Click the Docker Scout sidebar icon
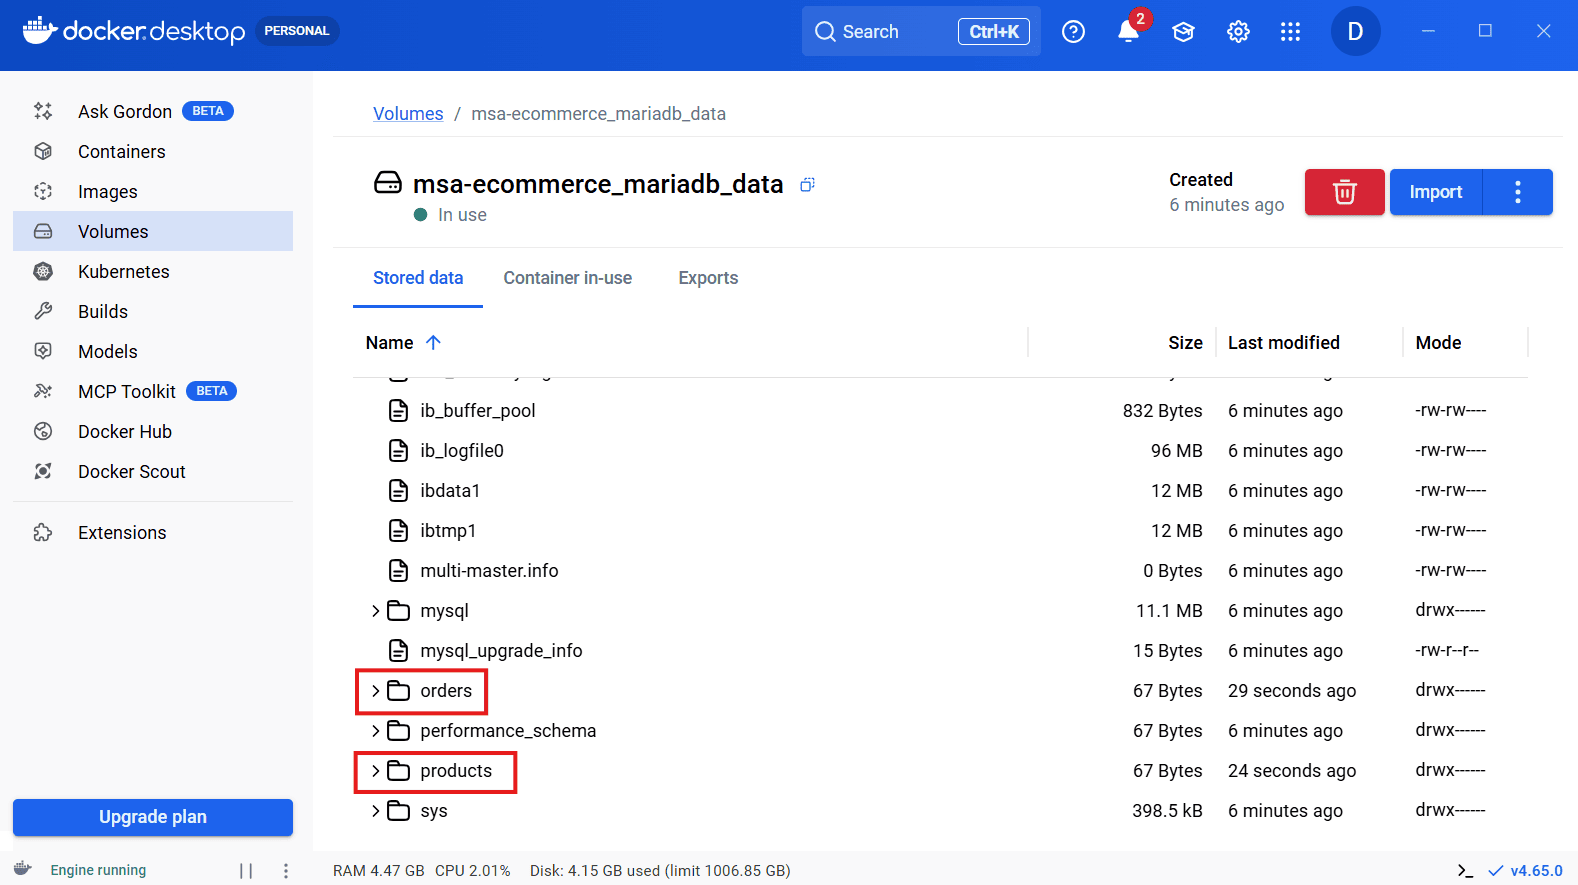The image size is (1578, 885). coord(43,471)
